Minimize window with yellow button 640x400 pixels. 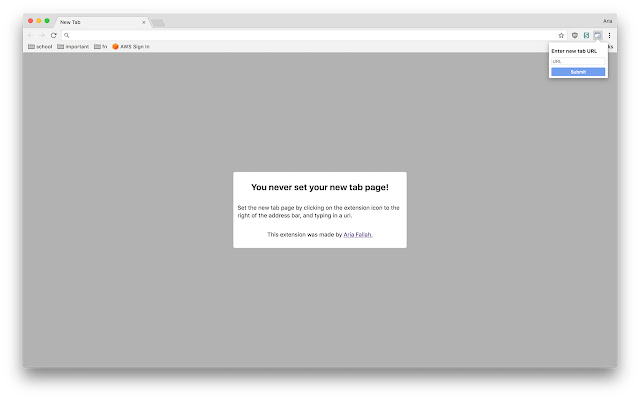(39, 20)
